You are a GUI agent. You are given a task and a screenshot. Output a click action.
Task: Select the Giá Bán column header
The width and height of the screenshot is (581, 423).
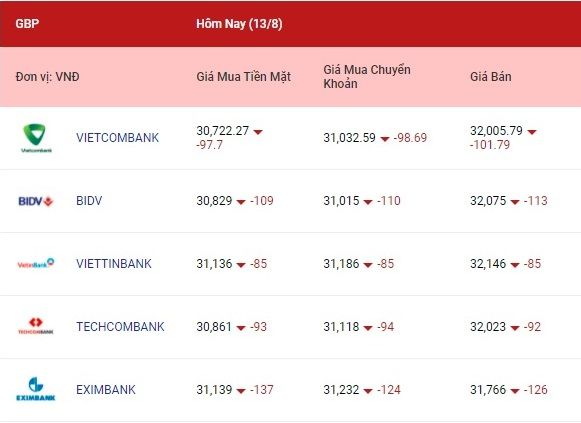click(491, 77)
